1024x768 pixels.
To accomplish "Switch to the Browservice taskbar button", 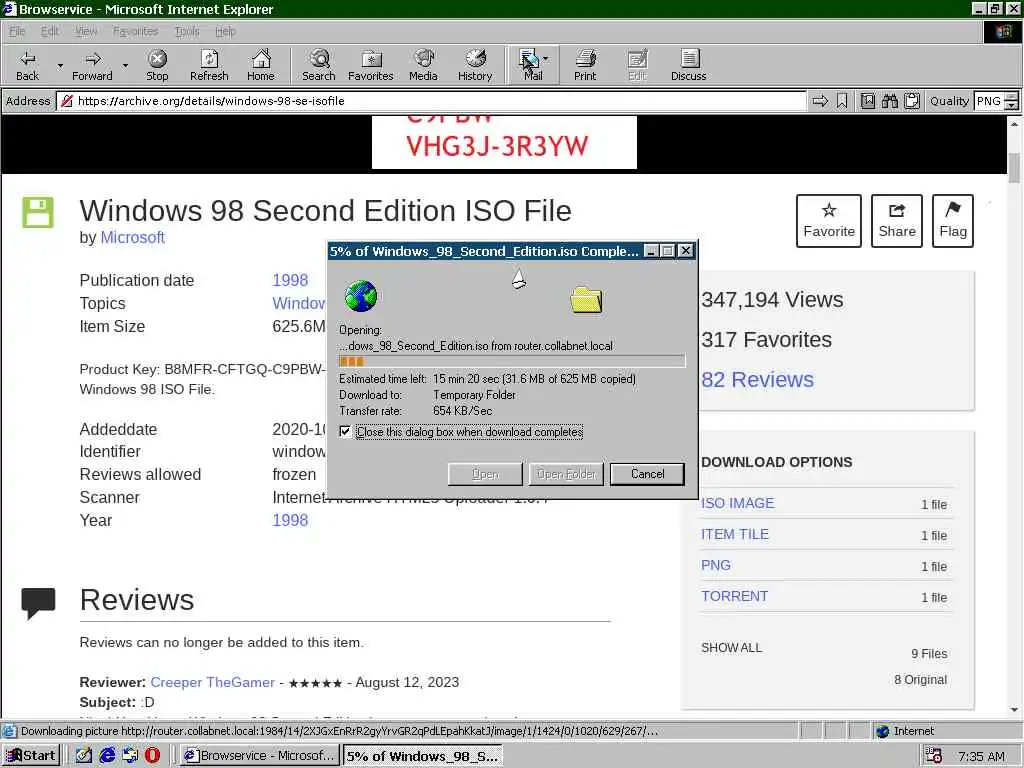I will coord(260,756).
